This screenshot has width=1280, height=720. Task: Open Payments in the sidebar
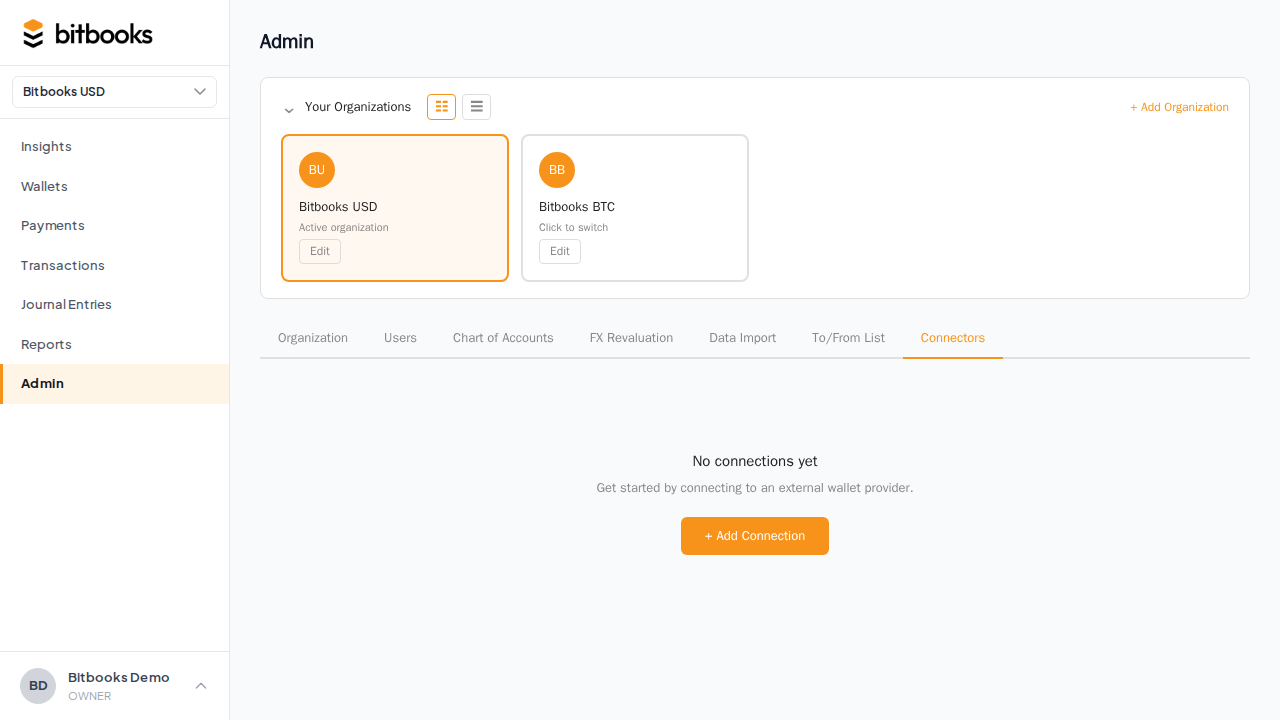point(114,226)
